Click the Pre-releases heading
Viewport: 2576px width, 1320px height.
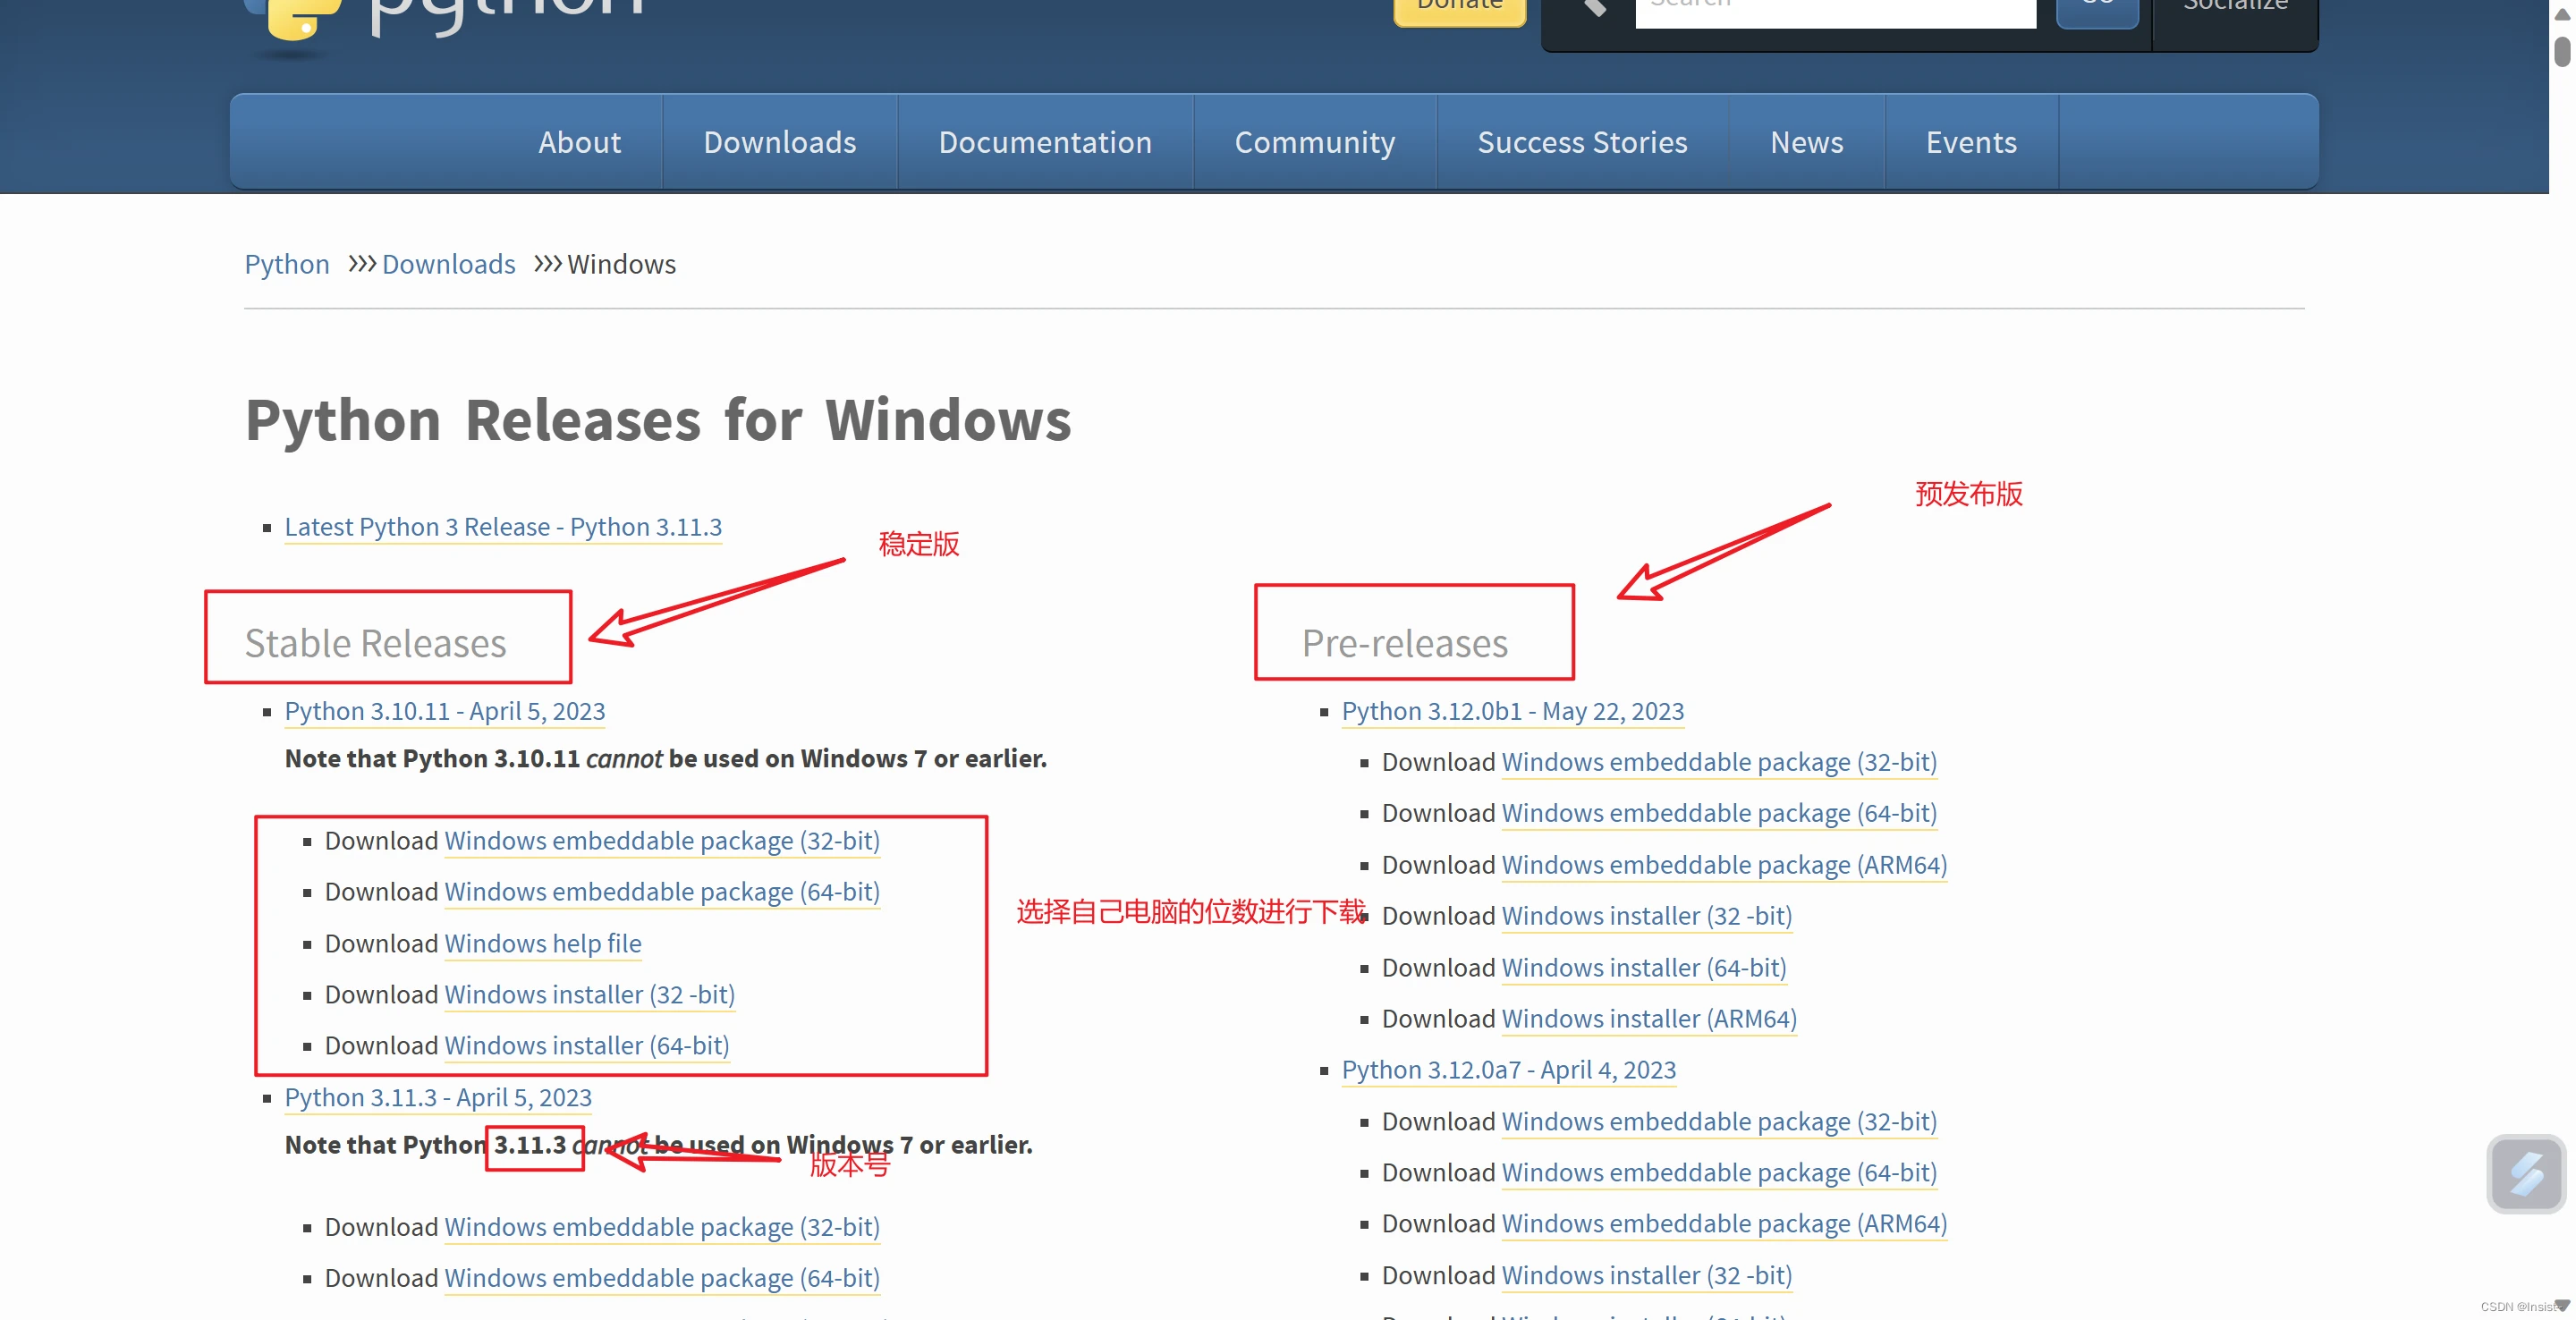point(1405,643)
